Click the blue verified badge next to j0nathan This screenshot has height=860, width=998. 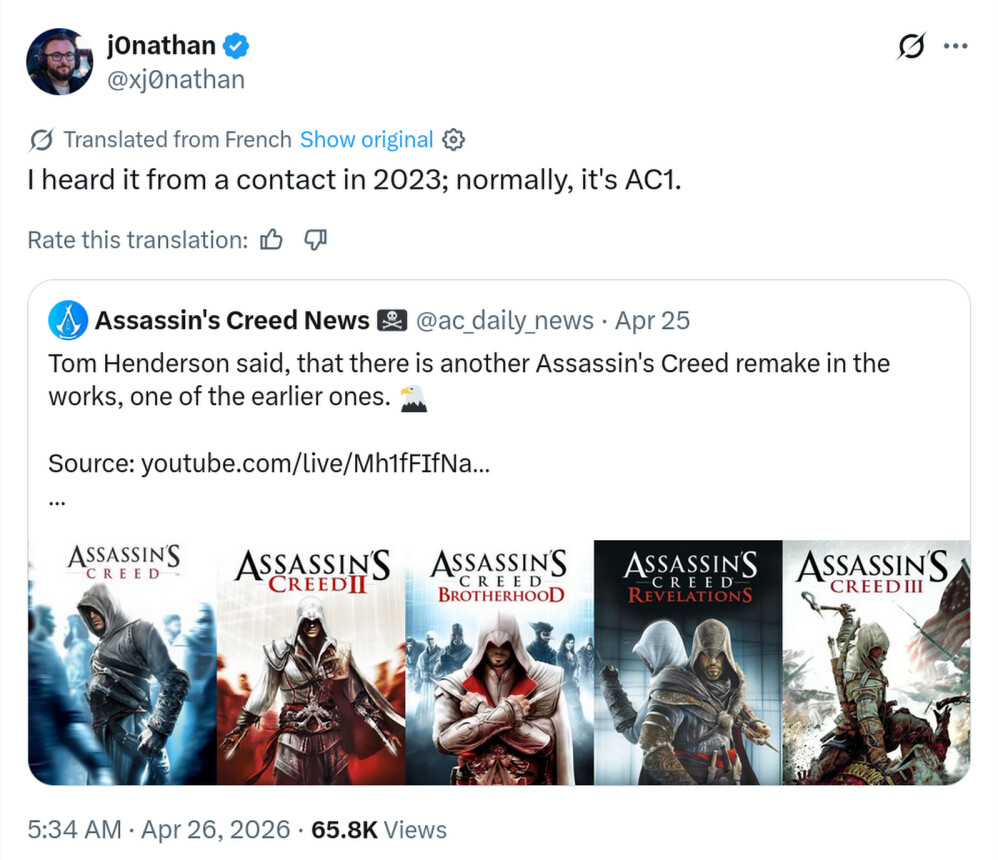tap(236, 46)
